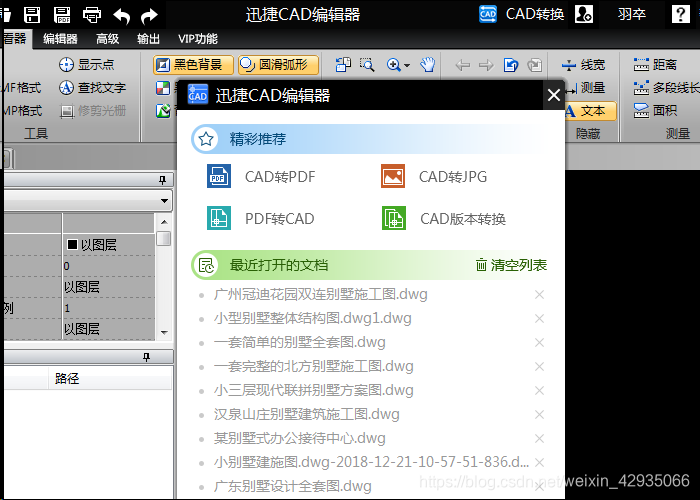Screen dimensions: 700x500
Task: Pin the lower panel above 路径
Action: click(146, 357)
